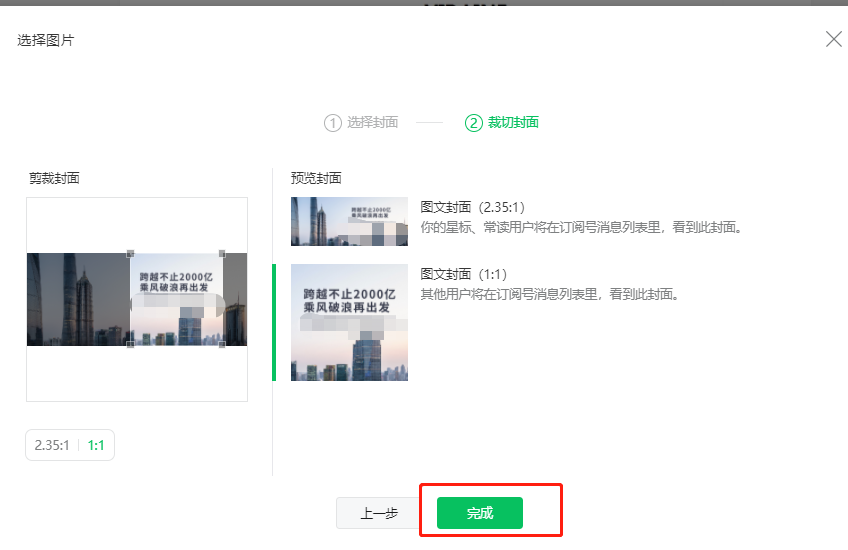
Task: Click the 图文封面 (1:1) label
Action: pyautogui.click(x=463, y=274)
